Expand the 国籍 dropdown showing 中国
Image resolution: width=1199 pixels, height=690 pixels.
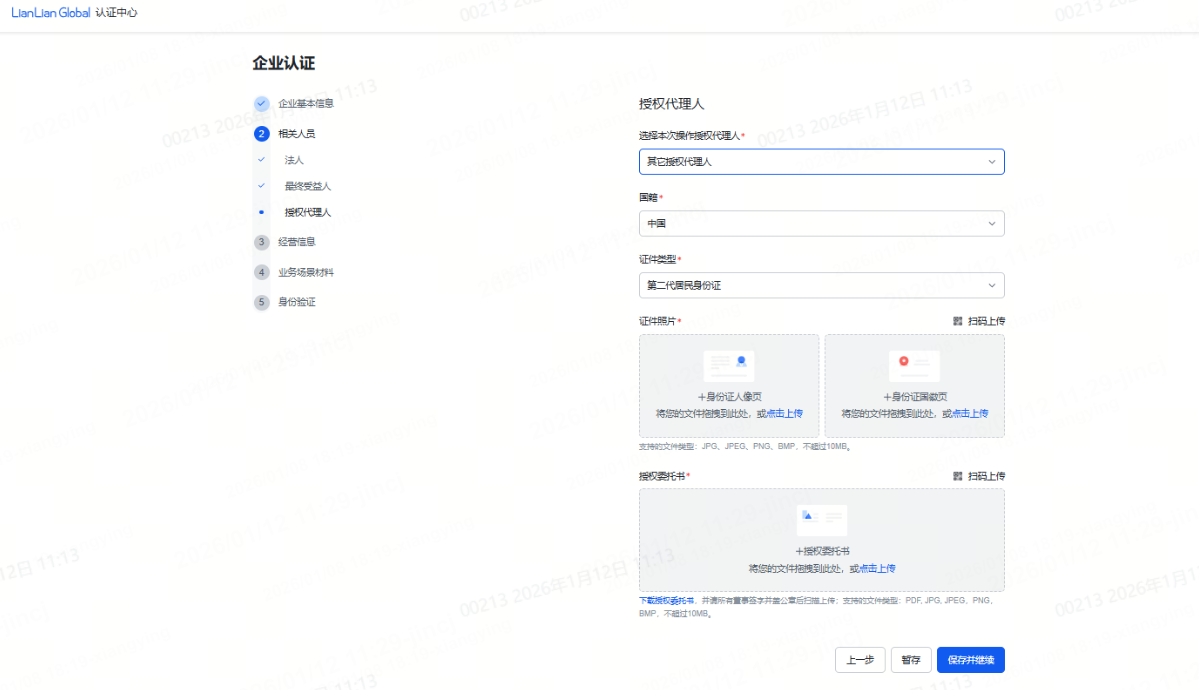821,224
